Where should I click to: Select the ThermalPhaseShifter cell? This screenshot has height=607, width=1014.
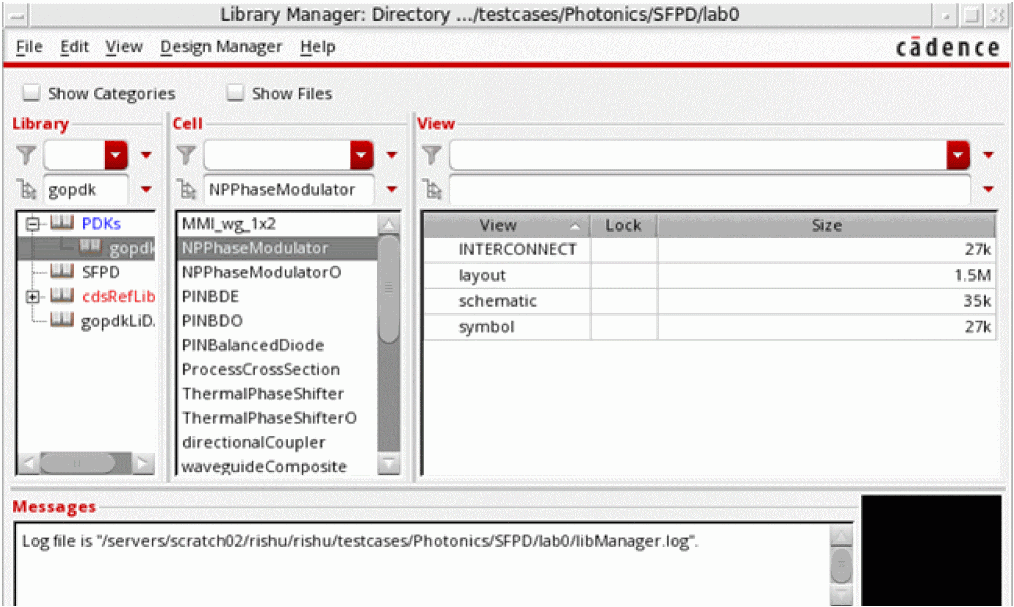coord(263,393)
